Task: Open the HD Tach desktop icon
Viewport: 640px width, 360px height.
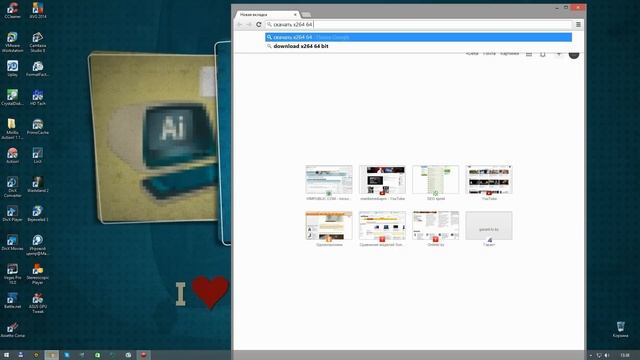Action: tap(38, 98)
